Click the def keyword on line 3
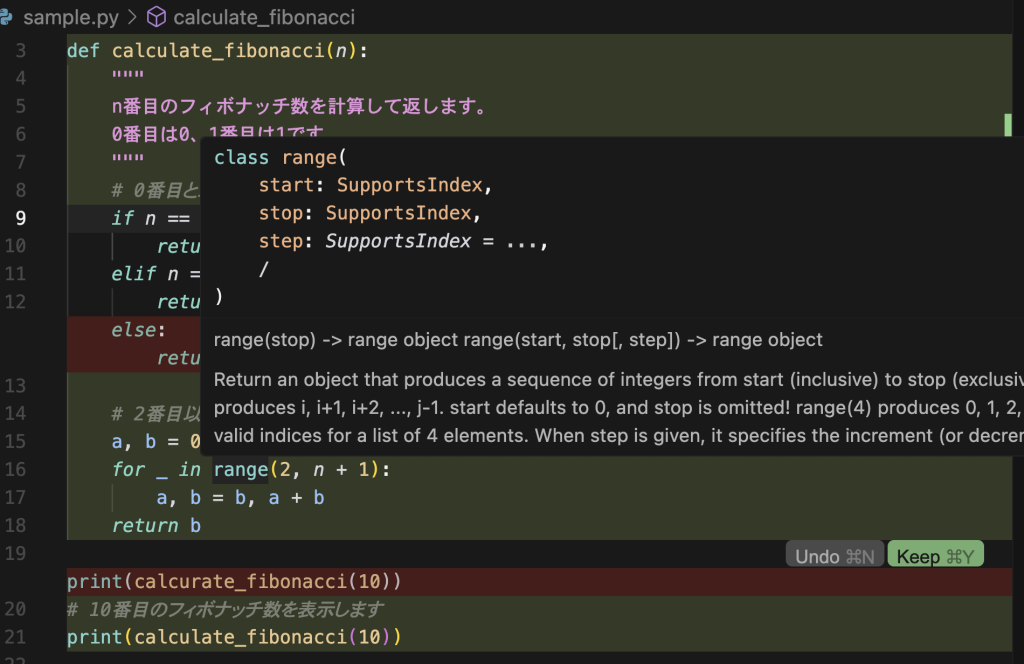Image resolution: width=1024 pixels, height=664 pixels. click(x=83, y=50)
